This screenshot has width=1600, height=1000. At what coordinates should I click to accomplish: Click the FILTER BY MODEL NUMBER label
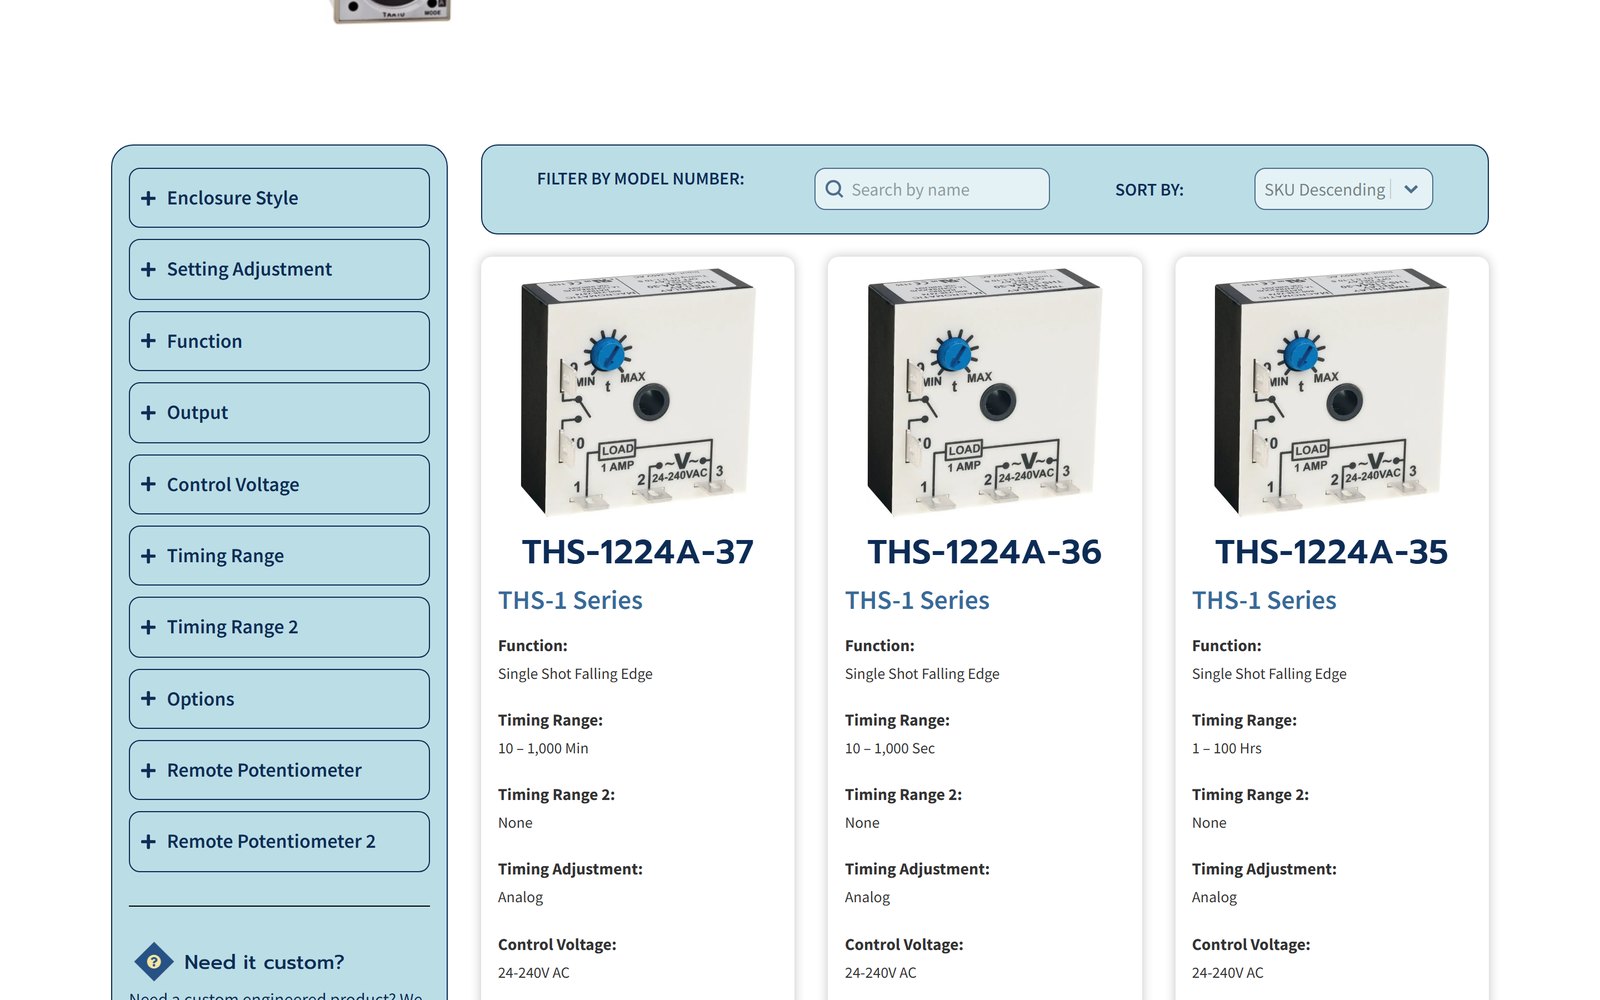coord(640,179)
